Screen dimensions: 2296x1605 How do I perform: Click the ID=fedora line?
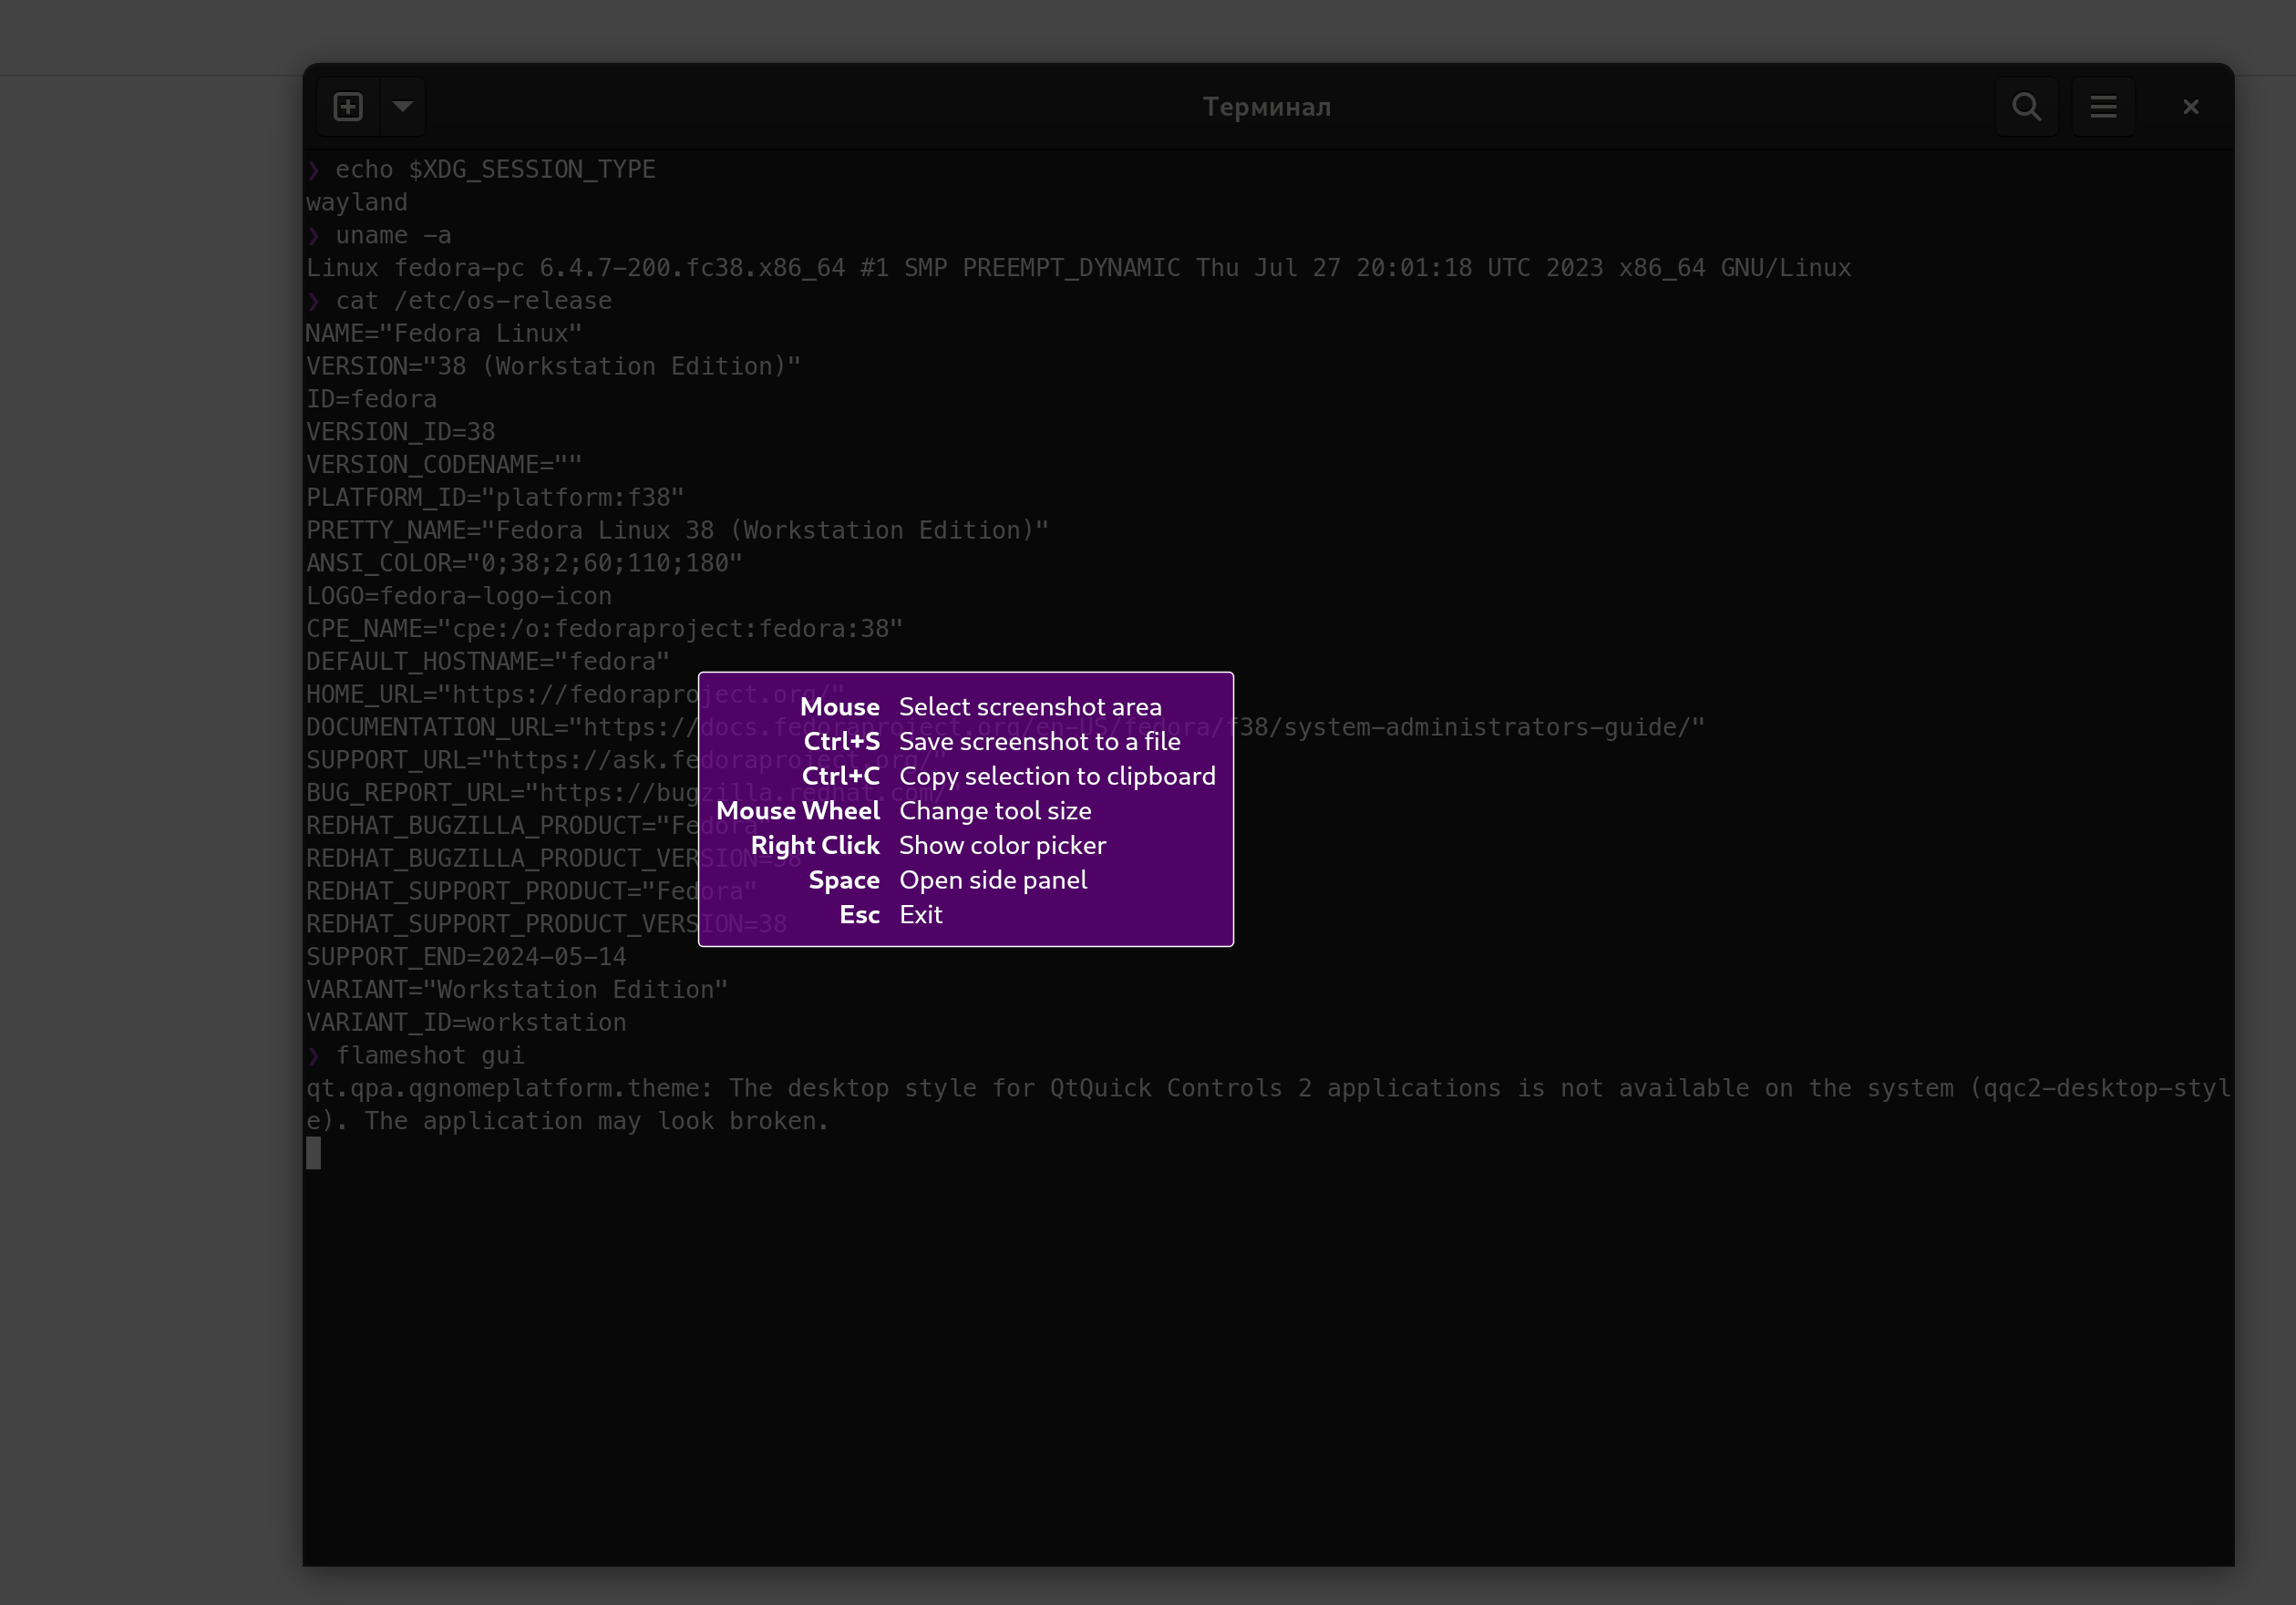(x=372, y=400)
